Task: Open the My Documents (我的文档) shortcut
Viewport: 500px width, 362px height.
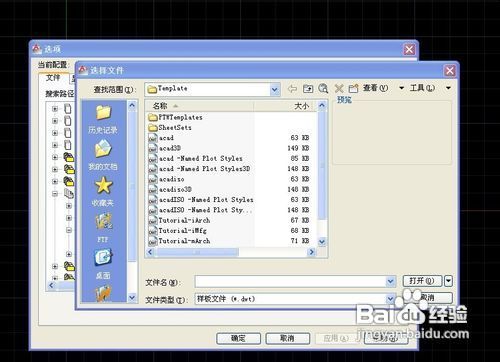Action: click(x=103, y=155)
